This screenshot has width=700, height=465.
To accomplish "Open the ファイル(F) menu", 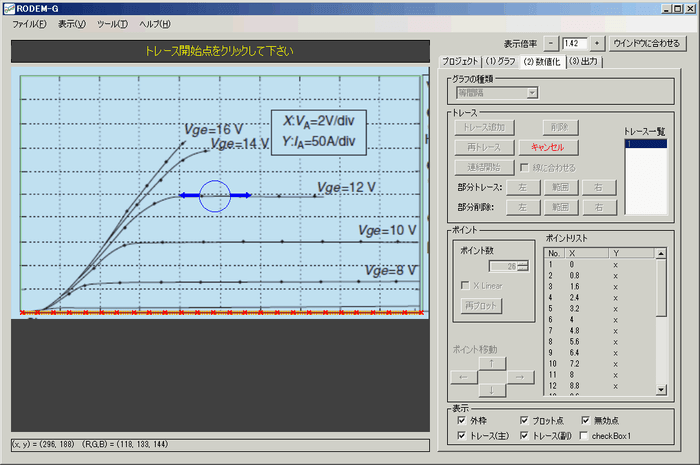I will [x=30, y=23].
